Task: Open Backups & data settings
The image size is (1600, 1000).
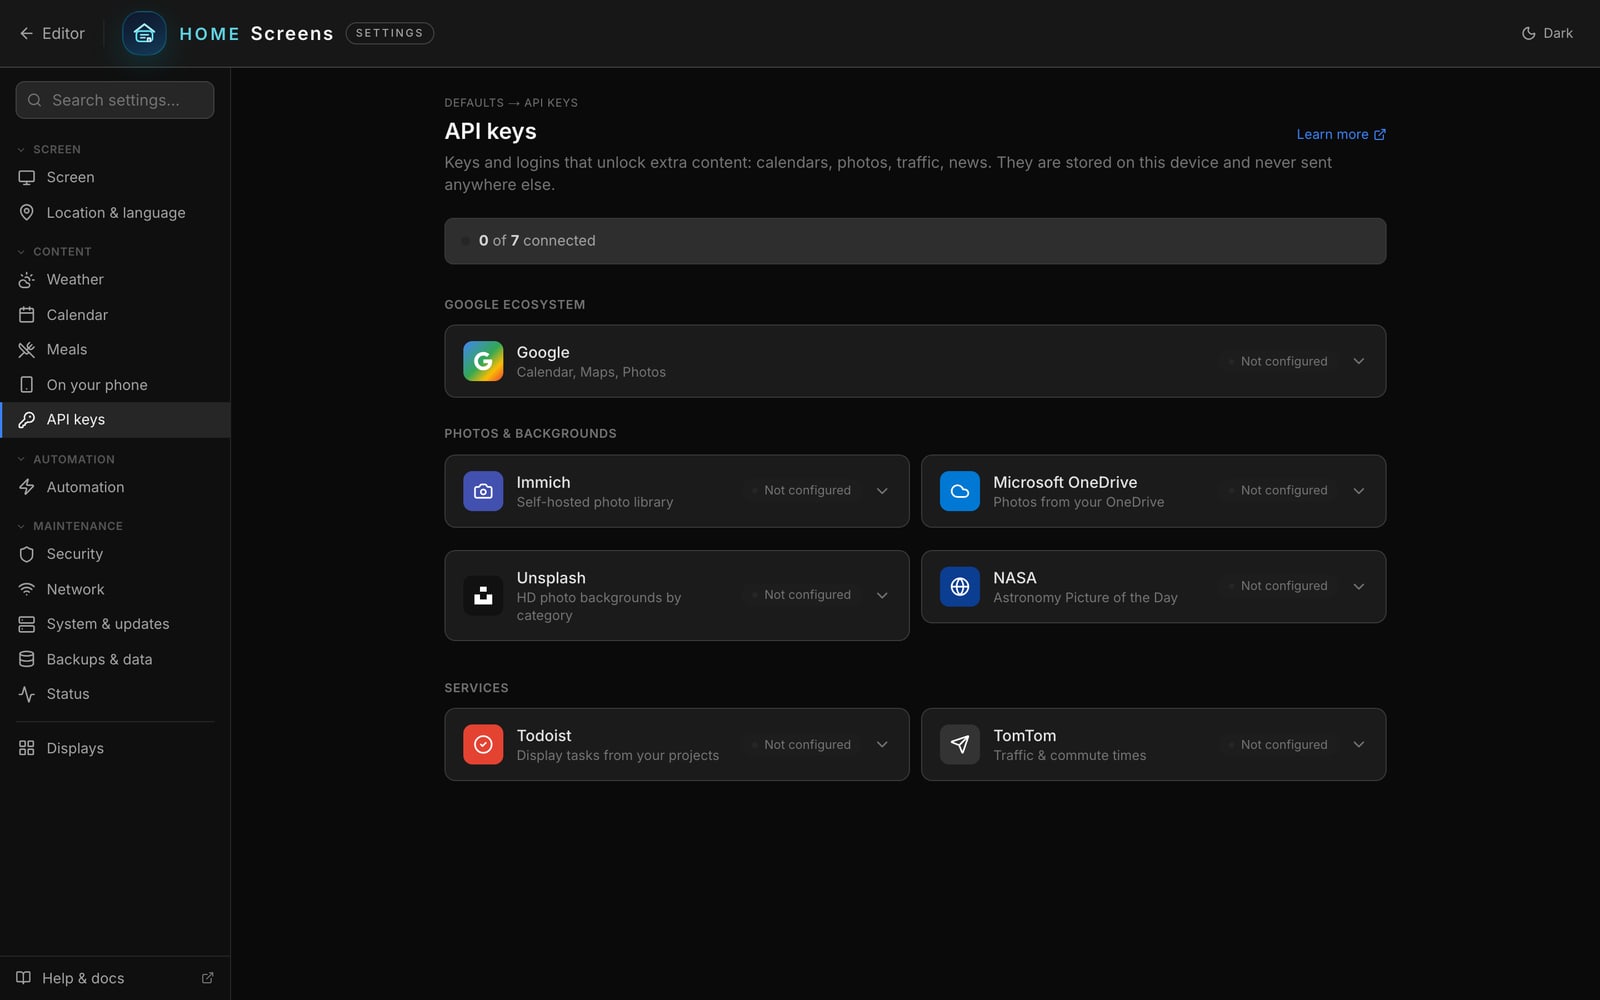Action: pyautogui.click(x=115, y=659)
